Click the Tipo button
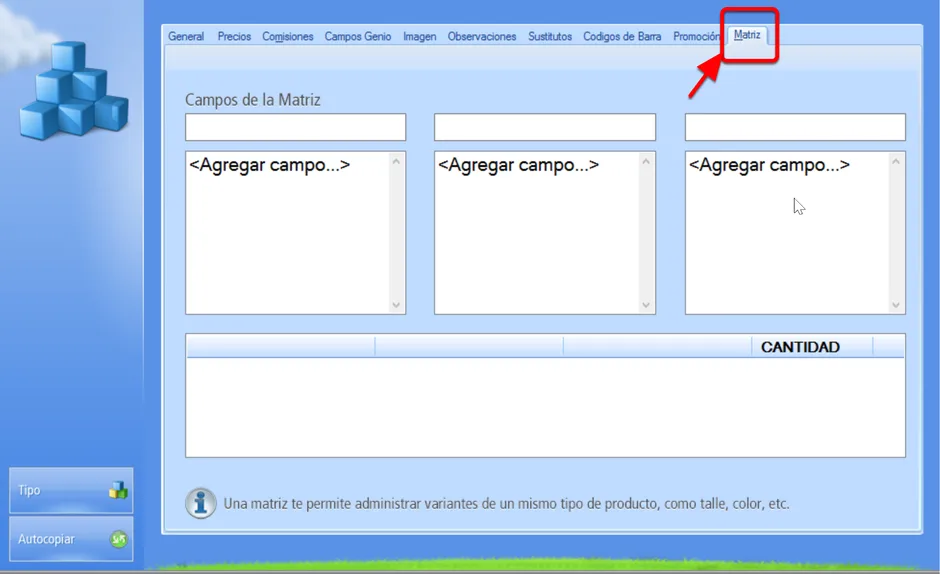 pyautogui.click(x=71, y=490)
